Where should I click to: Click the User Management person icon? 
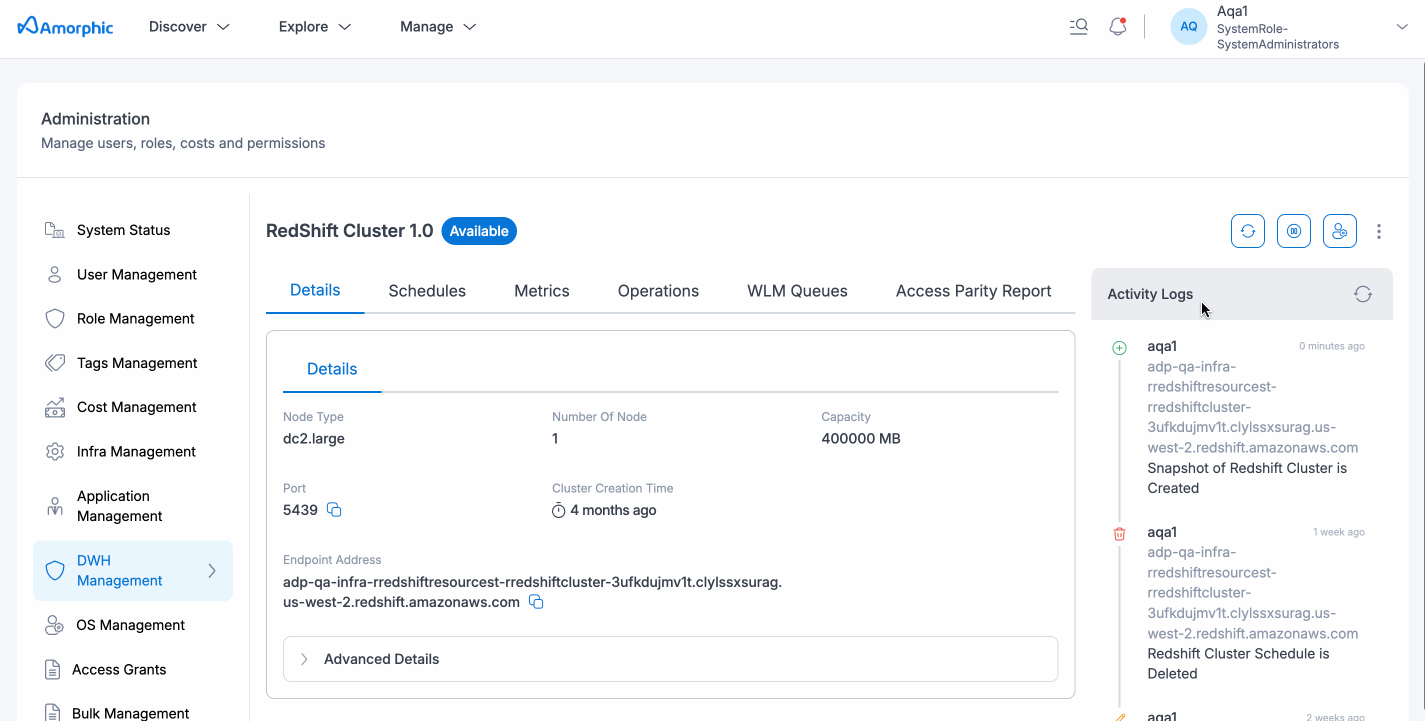point(55,274)
